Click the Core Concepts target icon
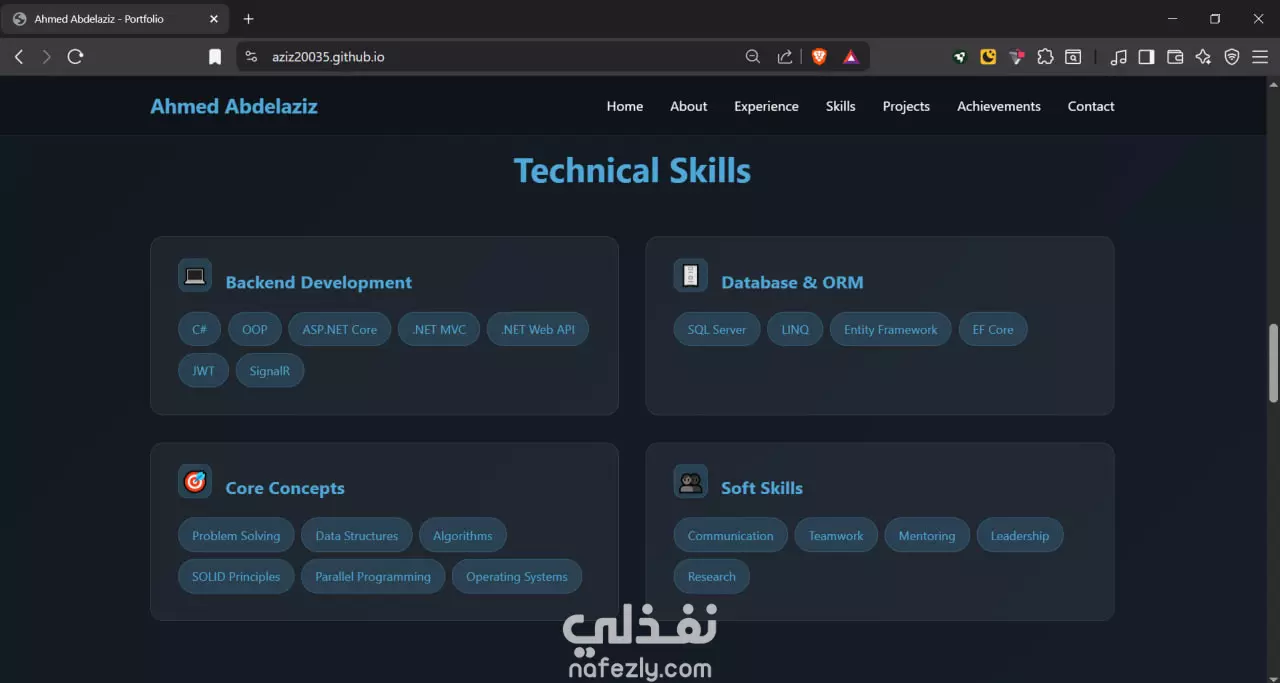This screenshot has width=1280, height=683. 195,482
